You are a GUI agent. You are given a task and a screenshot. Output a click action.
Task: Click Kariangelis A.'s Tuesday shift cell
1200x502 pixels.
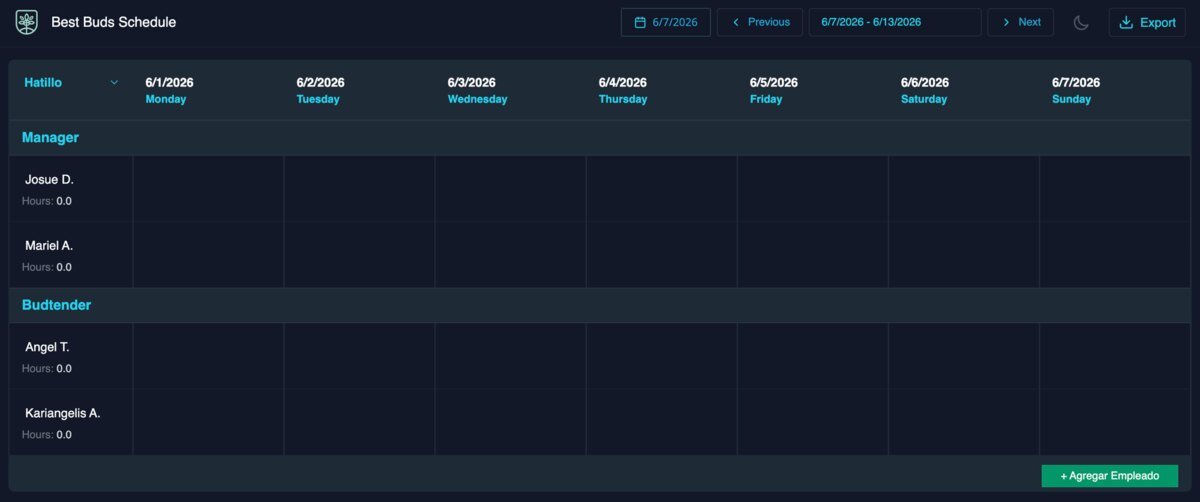[x=360, y=422]
